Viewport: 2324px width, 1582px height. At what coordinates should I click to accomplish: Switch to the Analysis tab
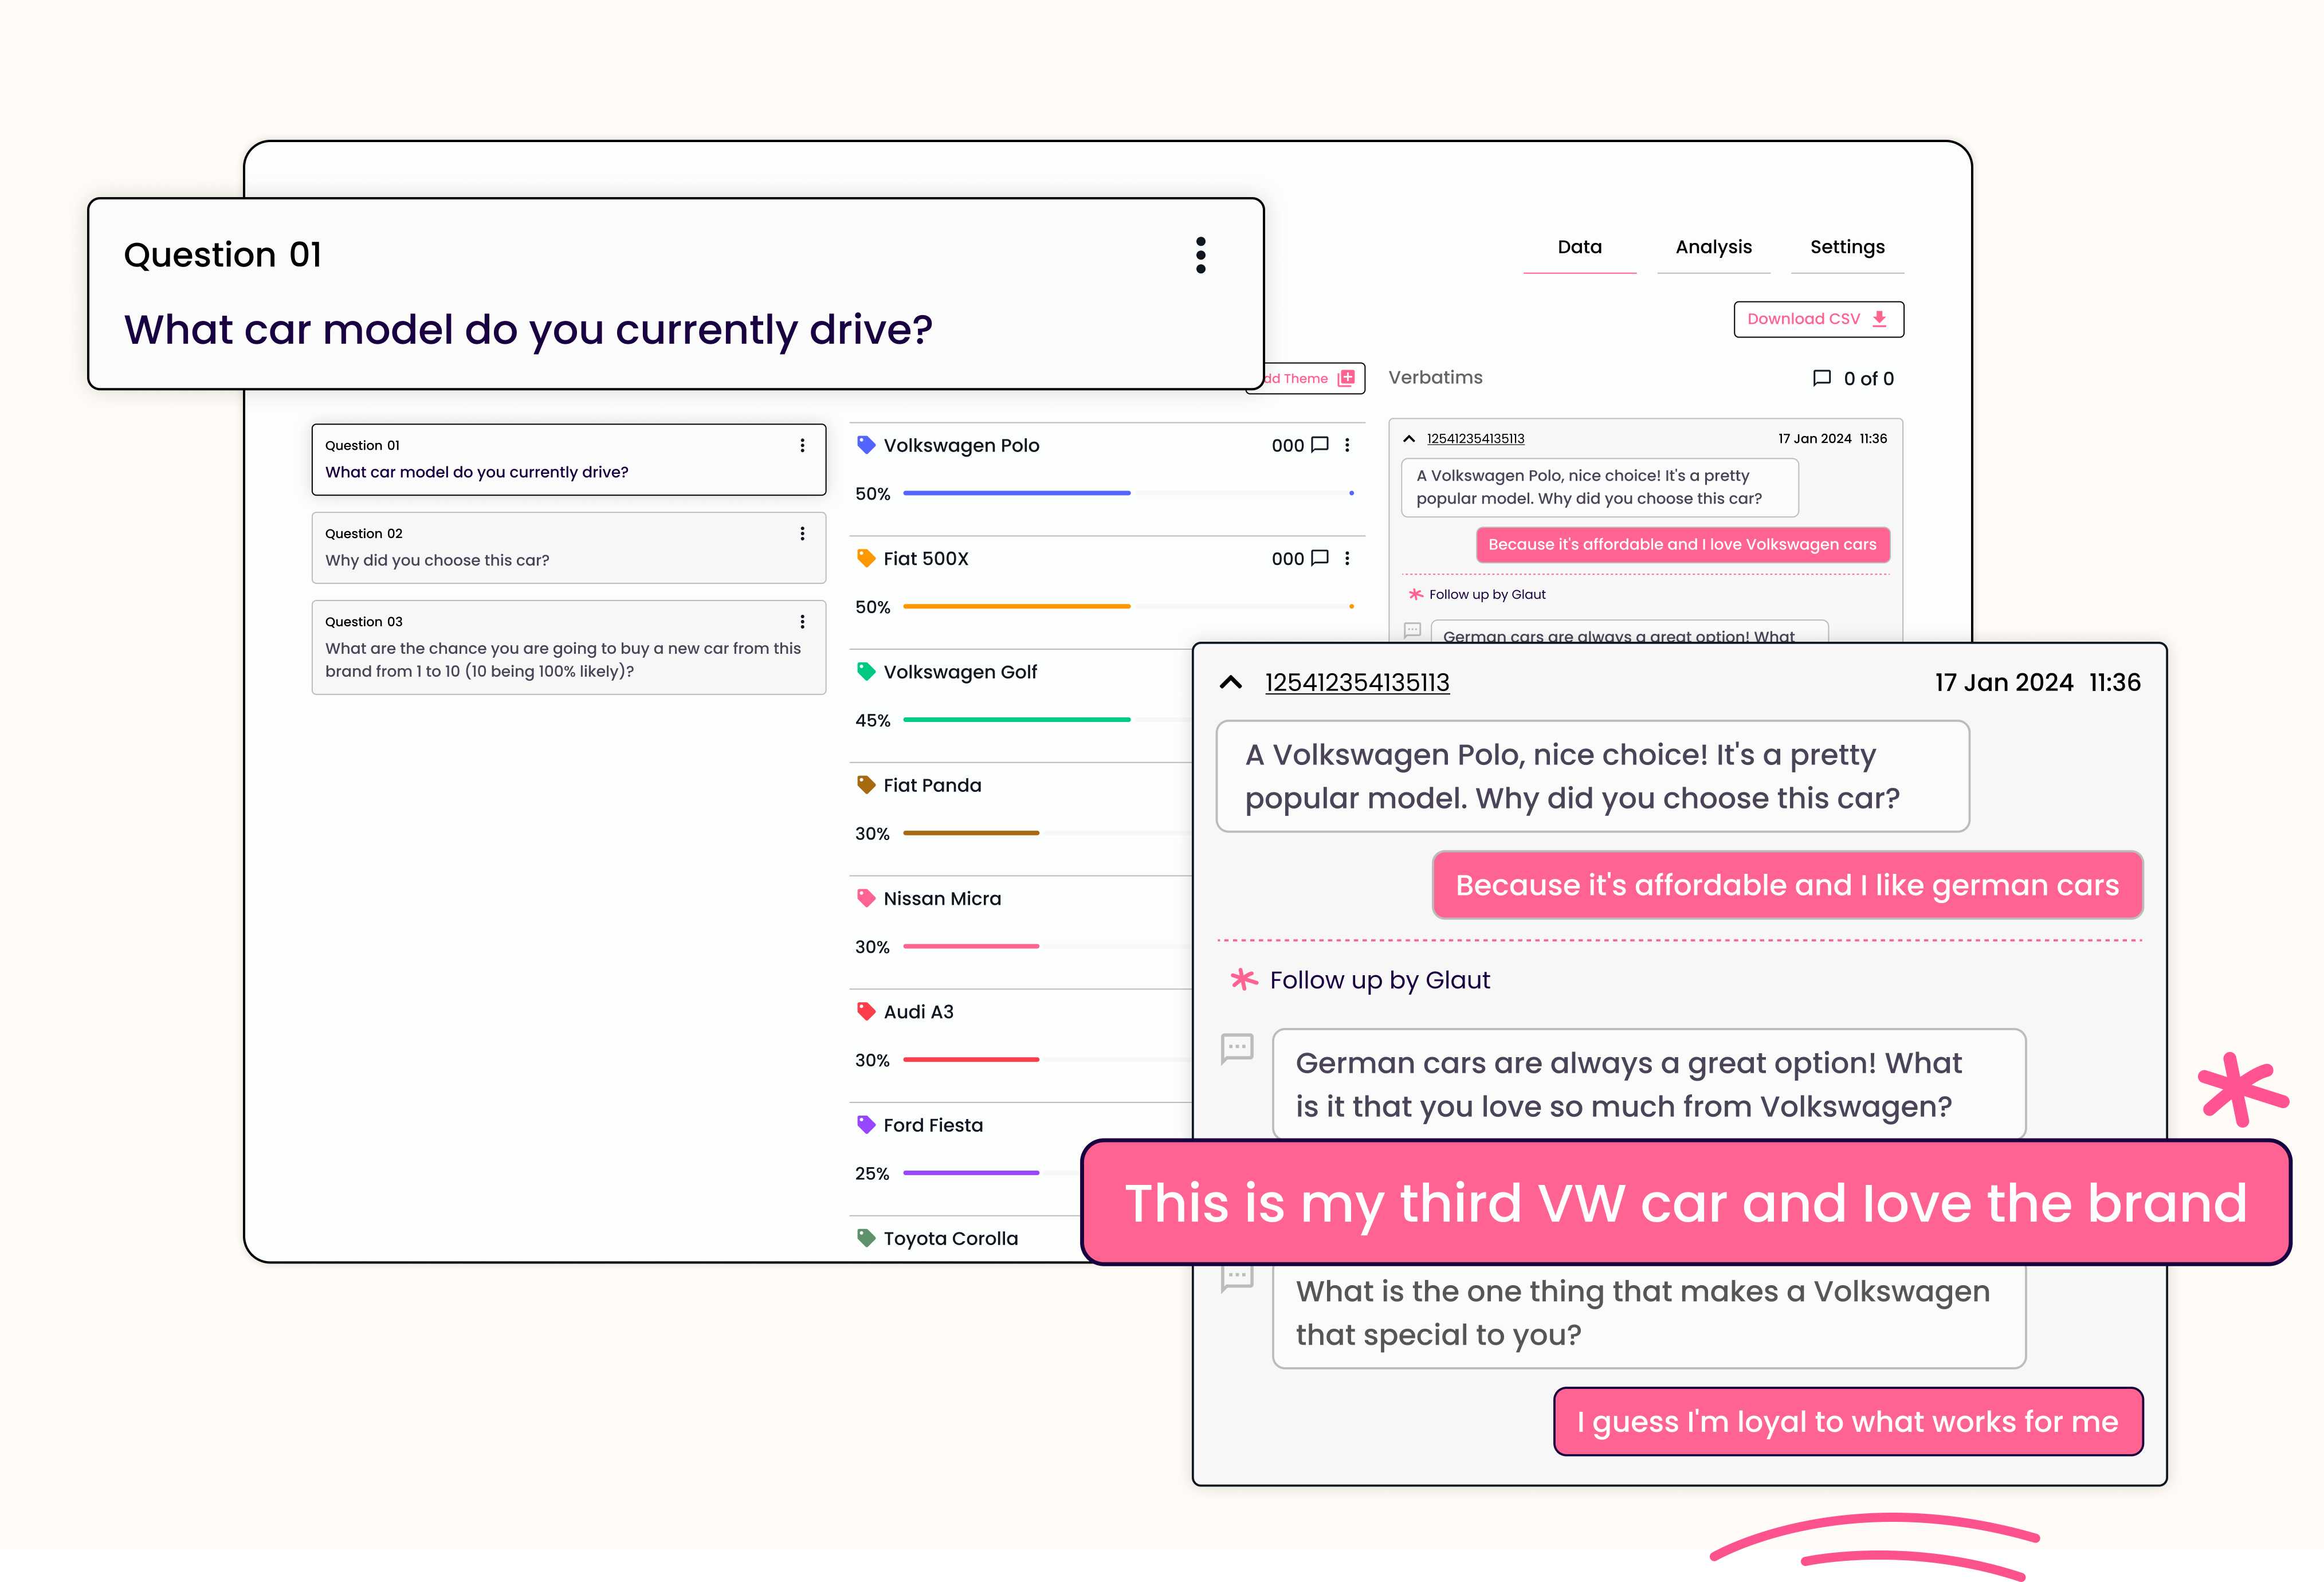tap(1713, 247)
